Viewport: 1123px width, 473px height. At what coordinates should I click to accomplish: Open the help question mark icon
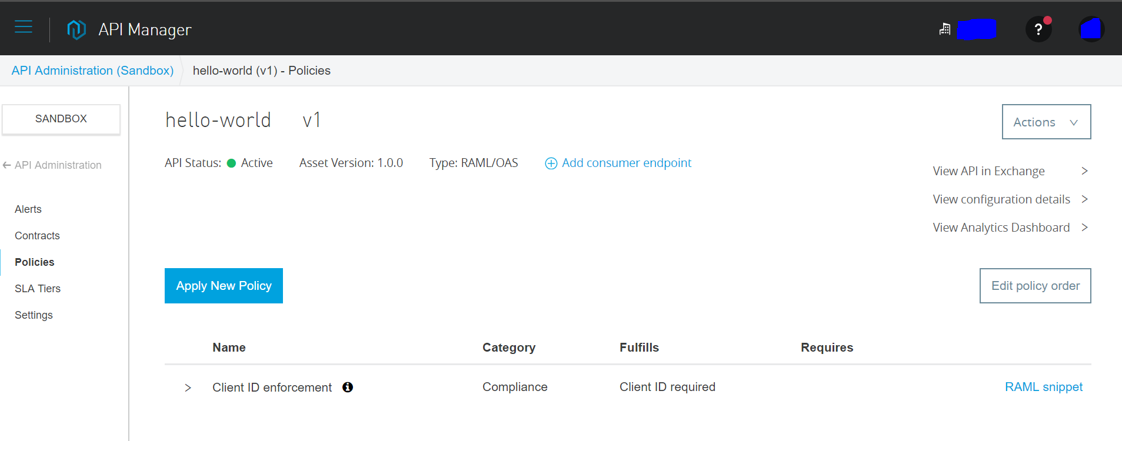pyautogui.click(x=1038, y=29)
